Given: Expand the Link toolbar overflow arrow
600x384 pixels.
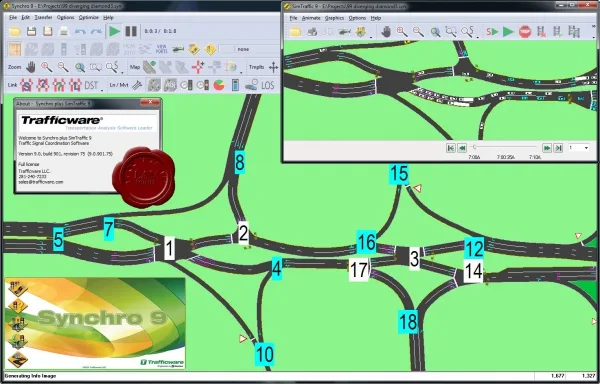Looking at the screenshot, I should pos(102,90).
